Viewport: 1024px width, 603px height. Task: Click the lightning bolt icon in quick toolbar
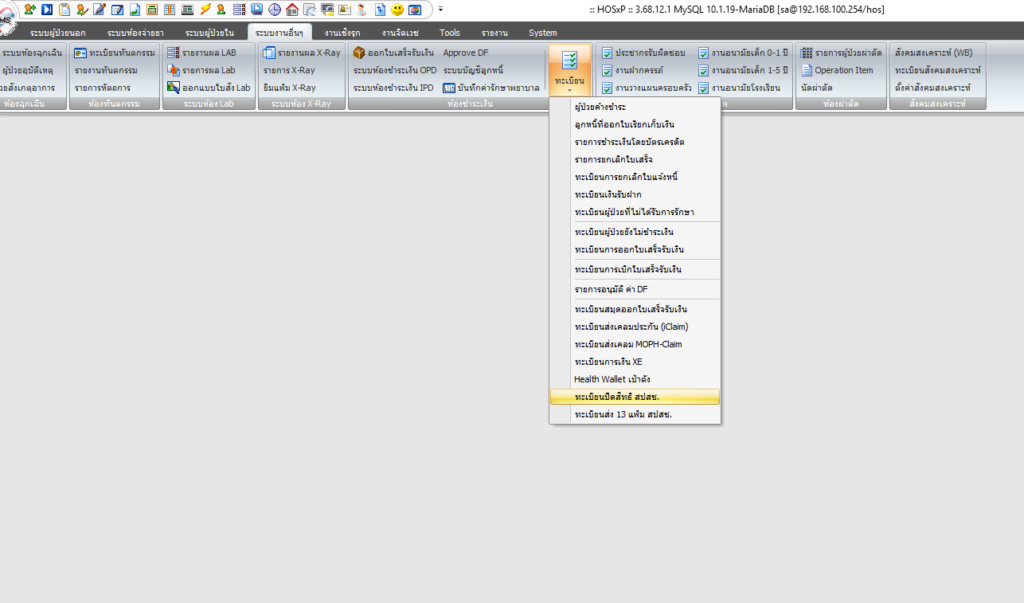tap(205, 9)
